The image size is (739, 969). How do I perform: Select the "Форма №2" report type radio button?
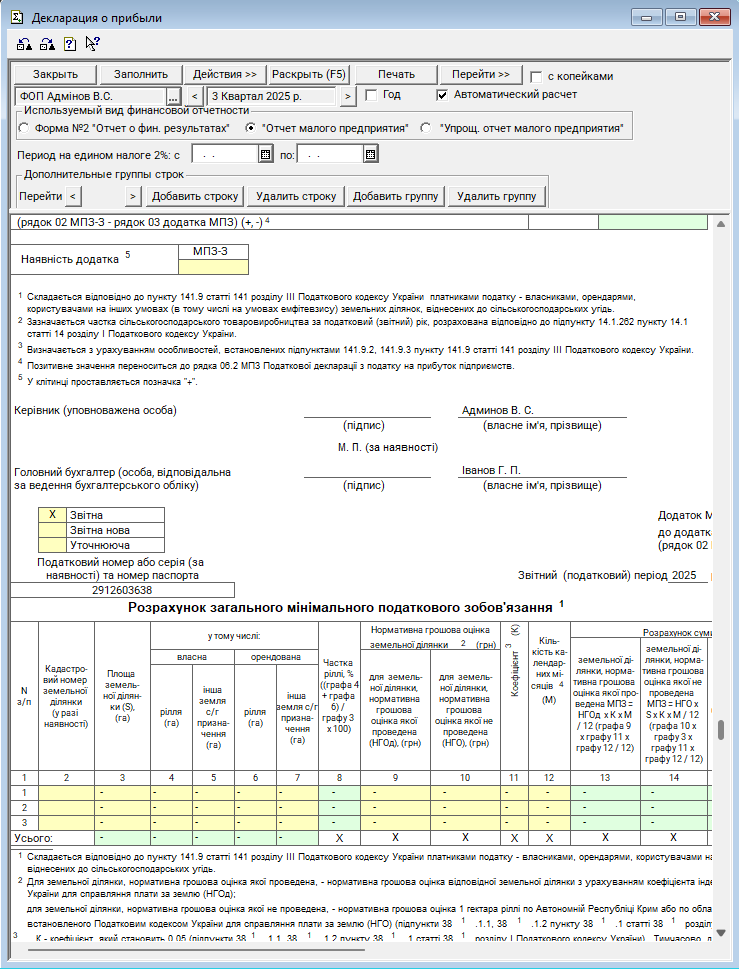24,128
